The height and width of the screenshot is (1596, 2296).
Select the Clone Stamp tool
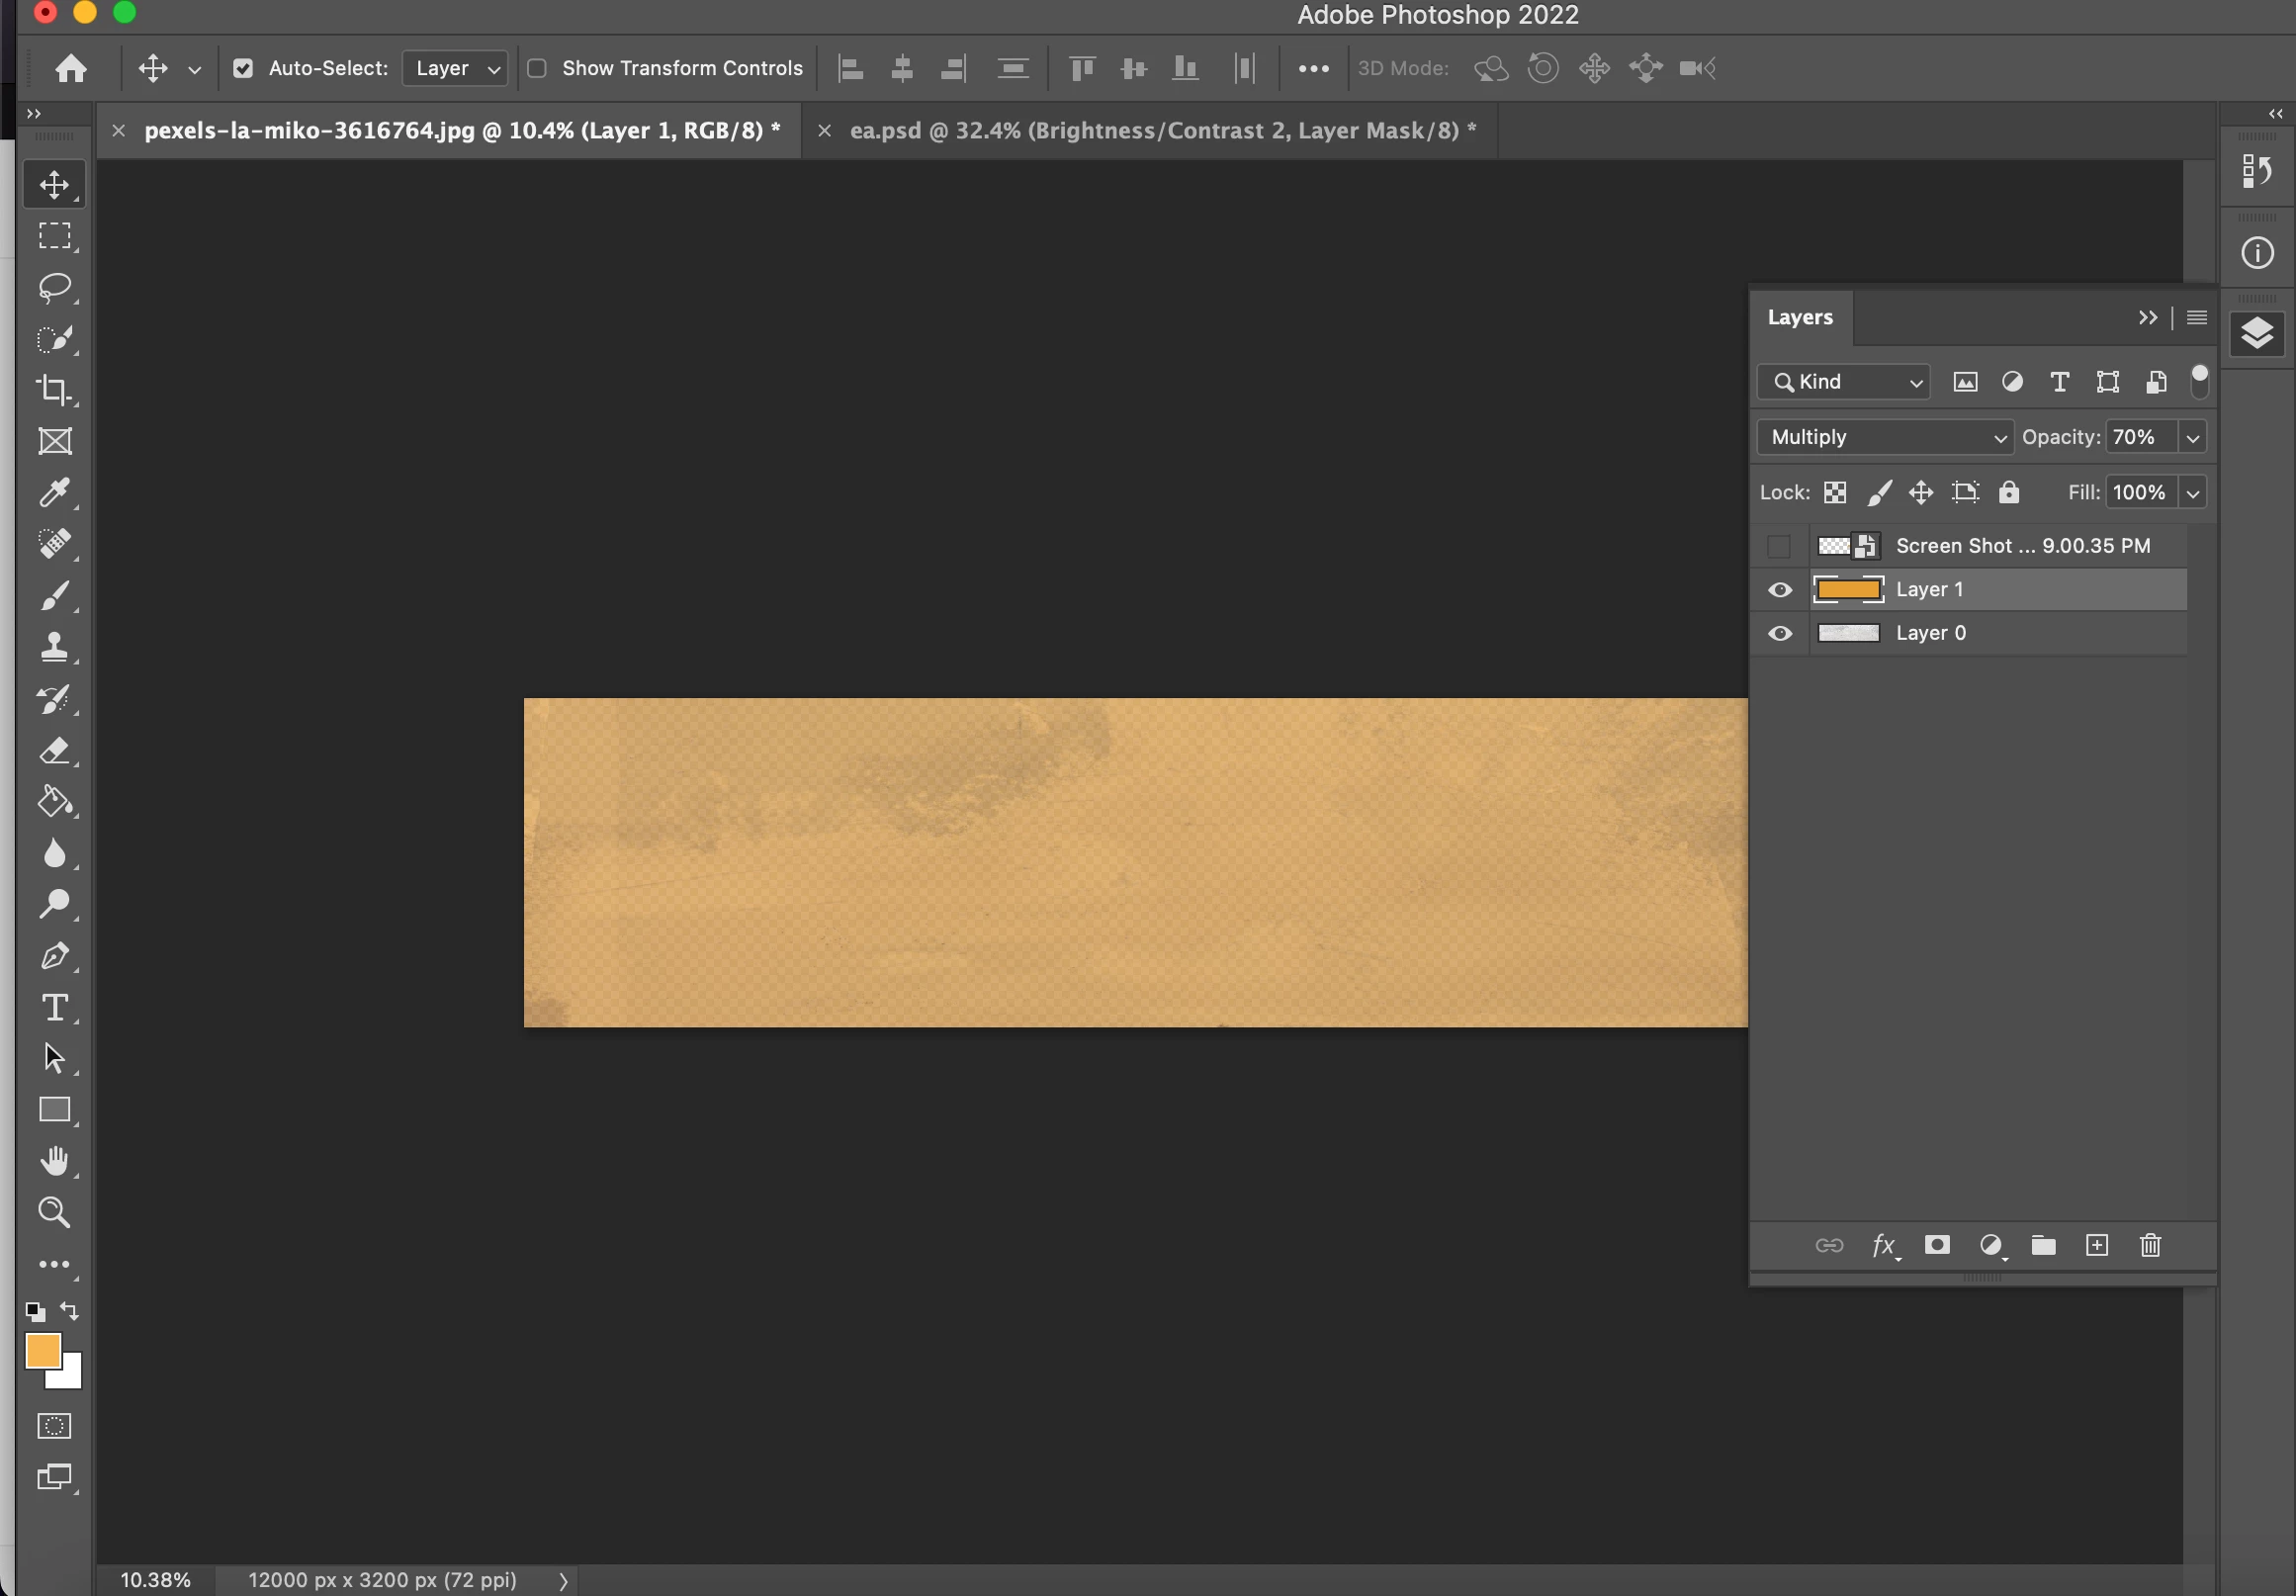tap(54, 647)
